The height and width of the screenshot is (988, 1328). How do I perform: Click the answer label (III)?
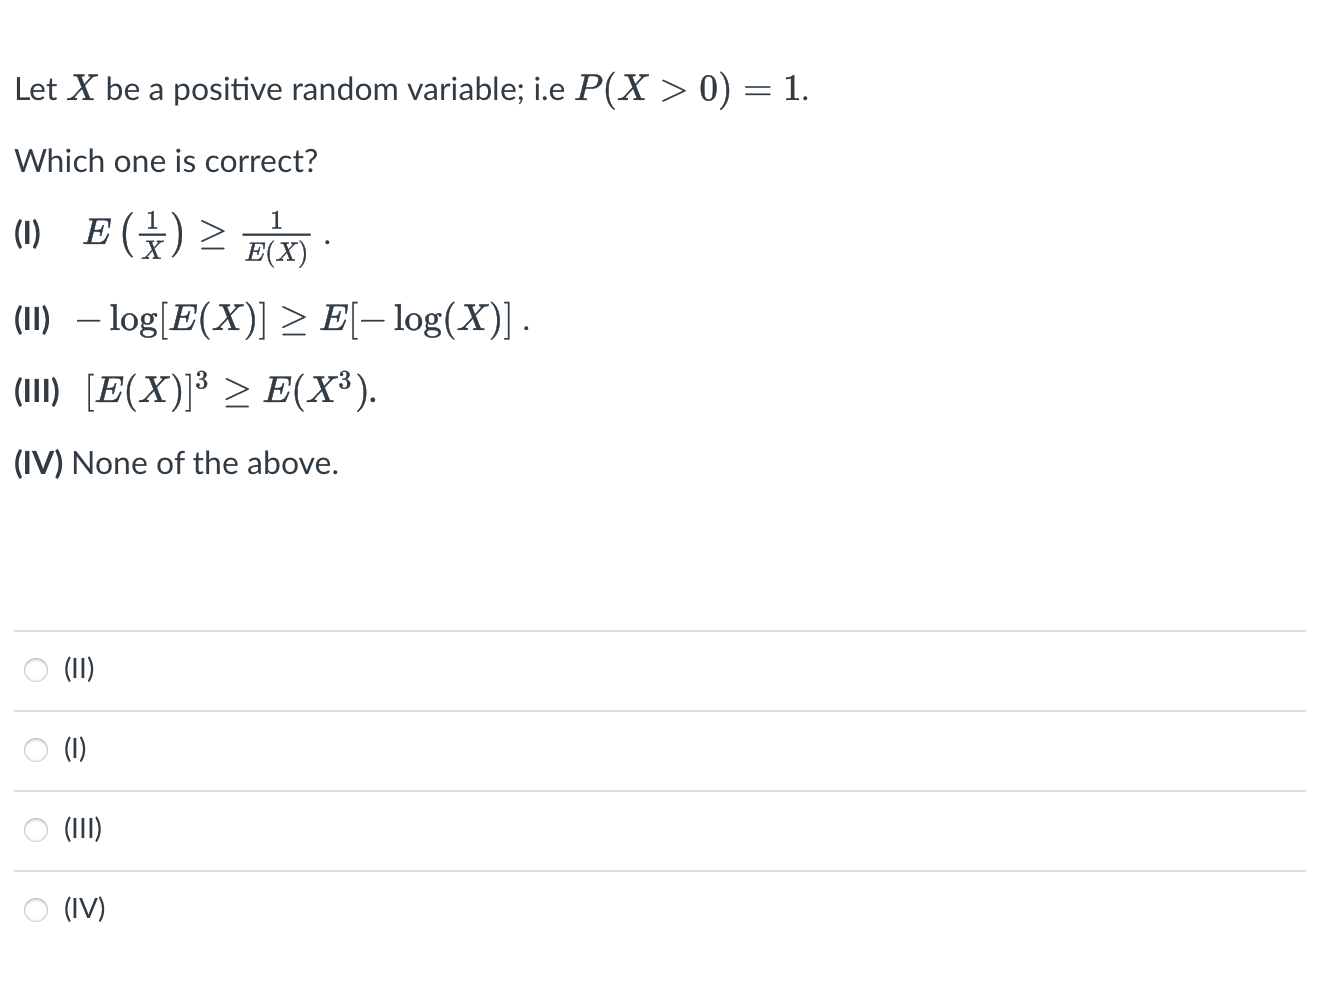click(83, 830)
